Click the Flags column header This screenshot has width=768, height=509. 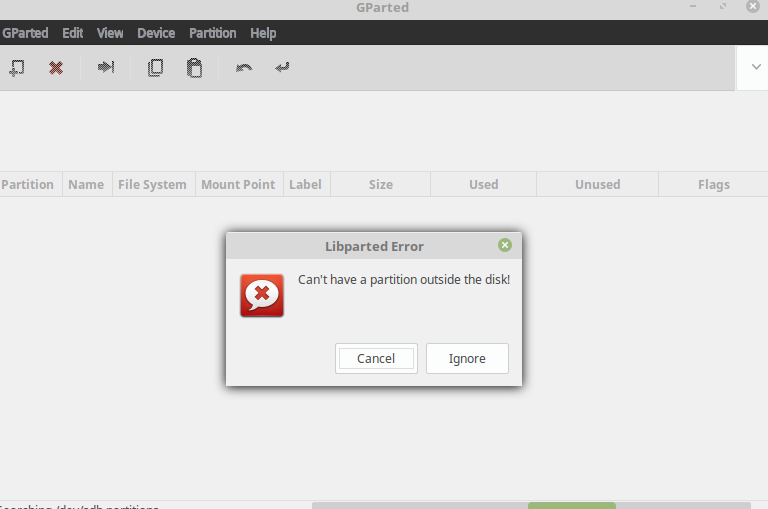[713, 184]
